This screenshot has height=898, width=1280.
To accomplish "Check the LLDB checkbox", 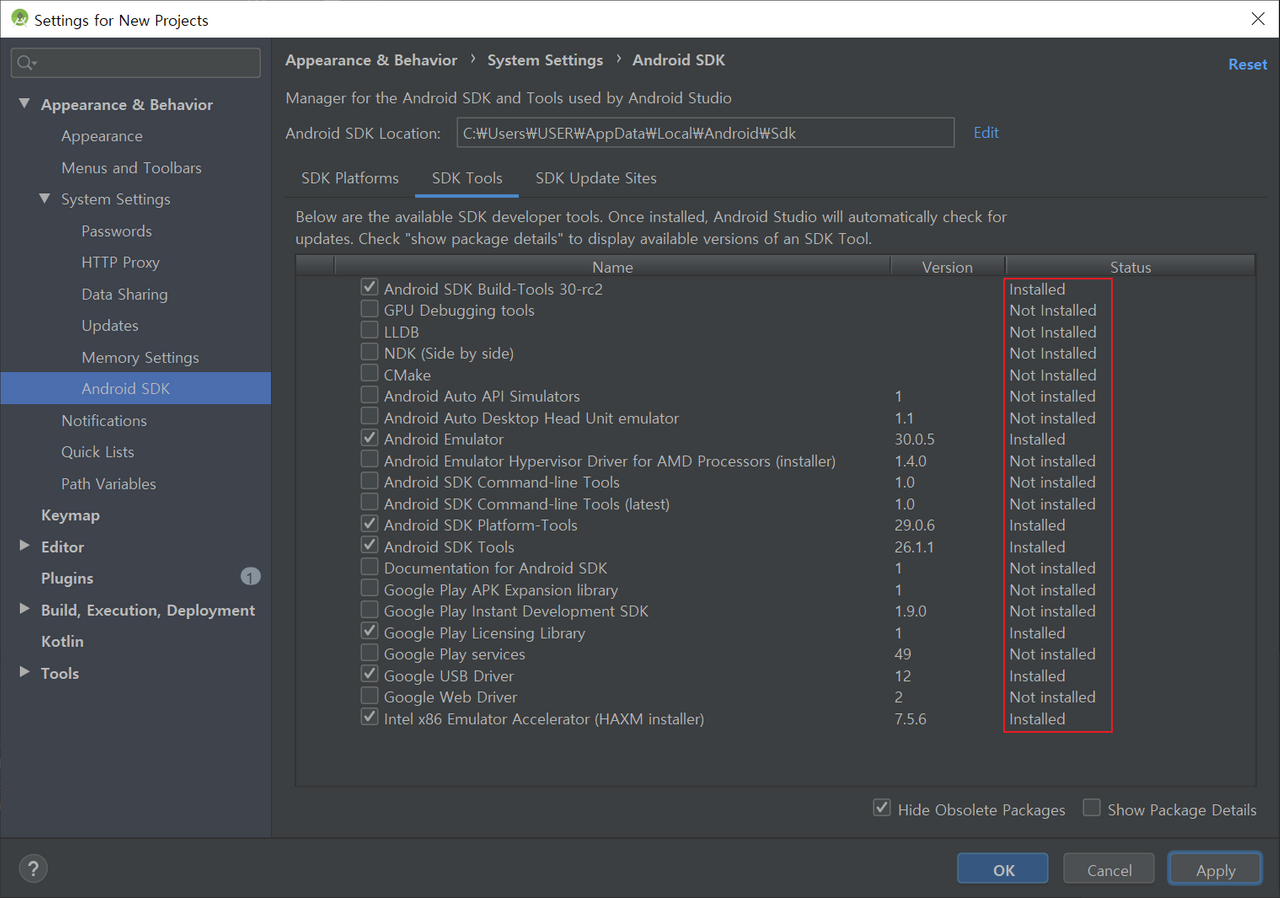I will pos(370,331).
